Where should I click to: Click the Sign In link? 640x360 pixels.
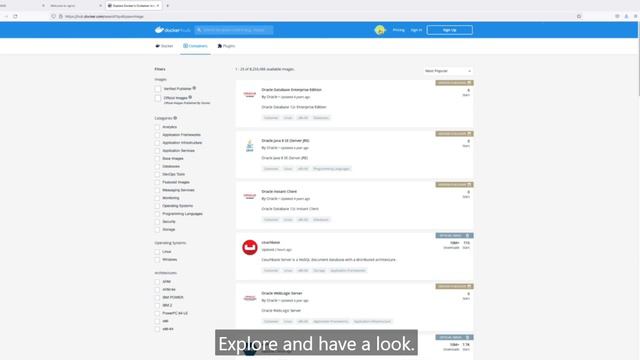click(x=416, y=30)
